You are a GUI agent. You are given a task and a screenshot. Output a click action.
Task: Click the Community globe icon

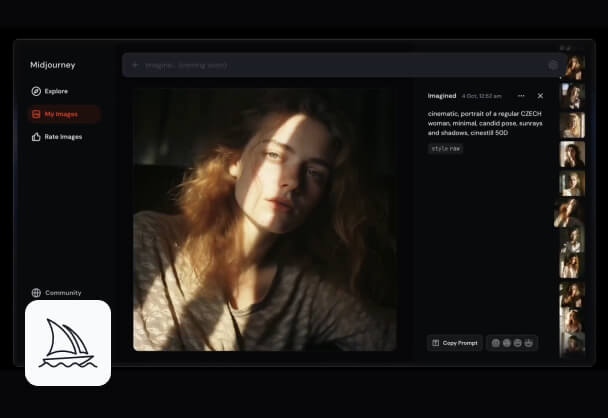click(36, 293)
